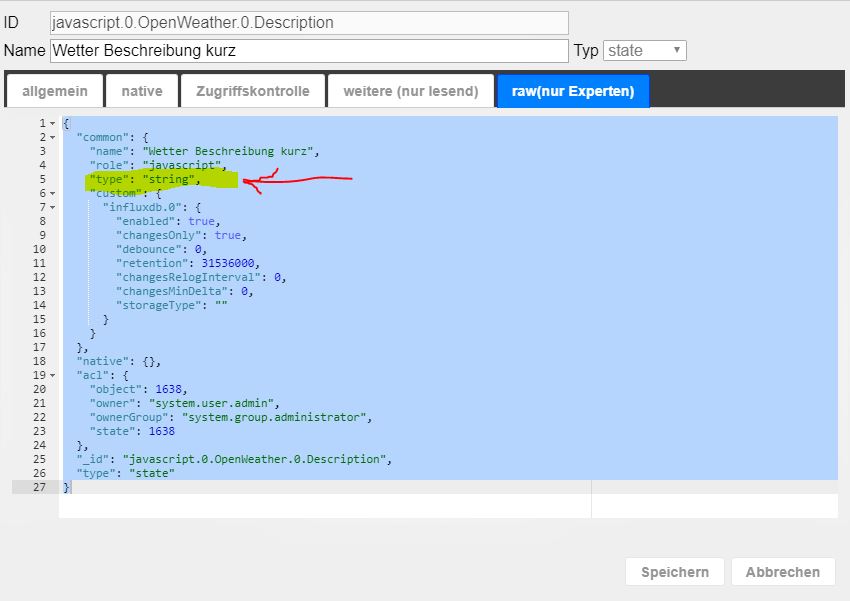850x601 pixels.
Task: Click the "Wetter Beschreibung kurz" string on line 3
Action: [x=228, y=151]
